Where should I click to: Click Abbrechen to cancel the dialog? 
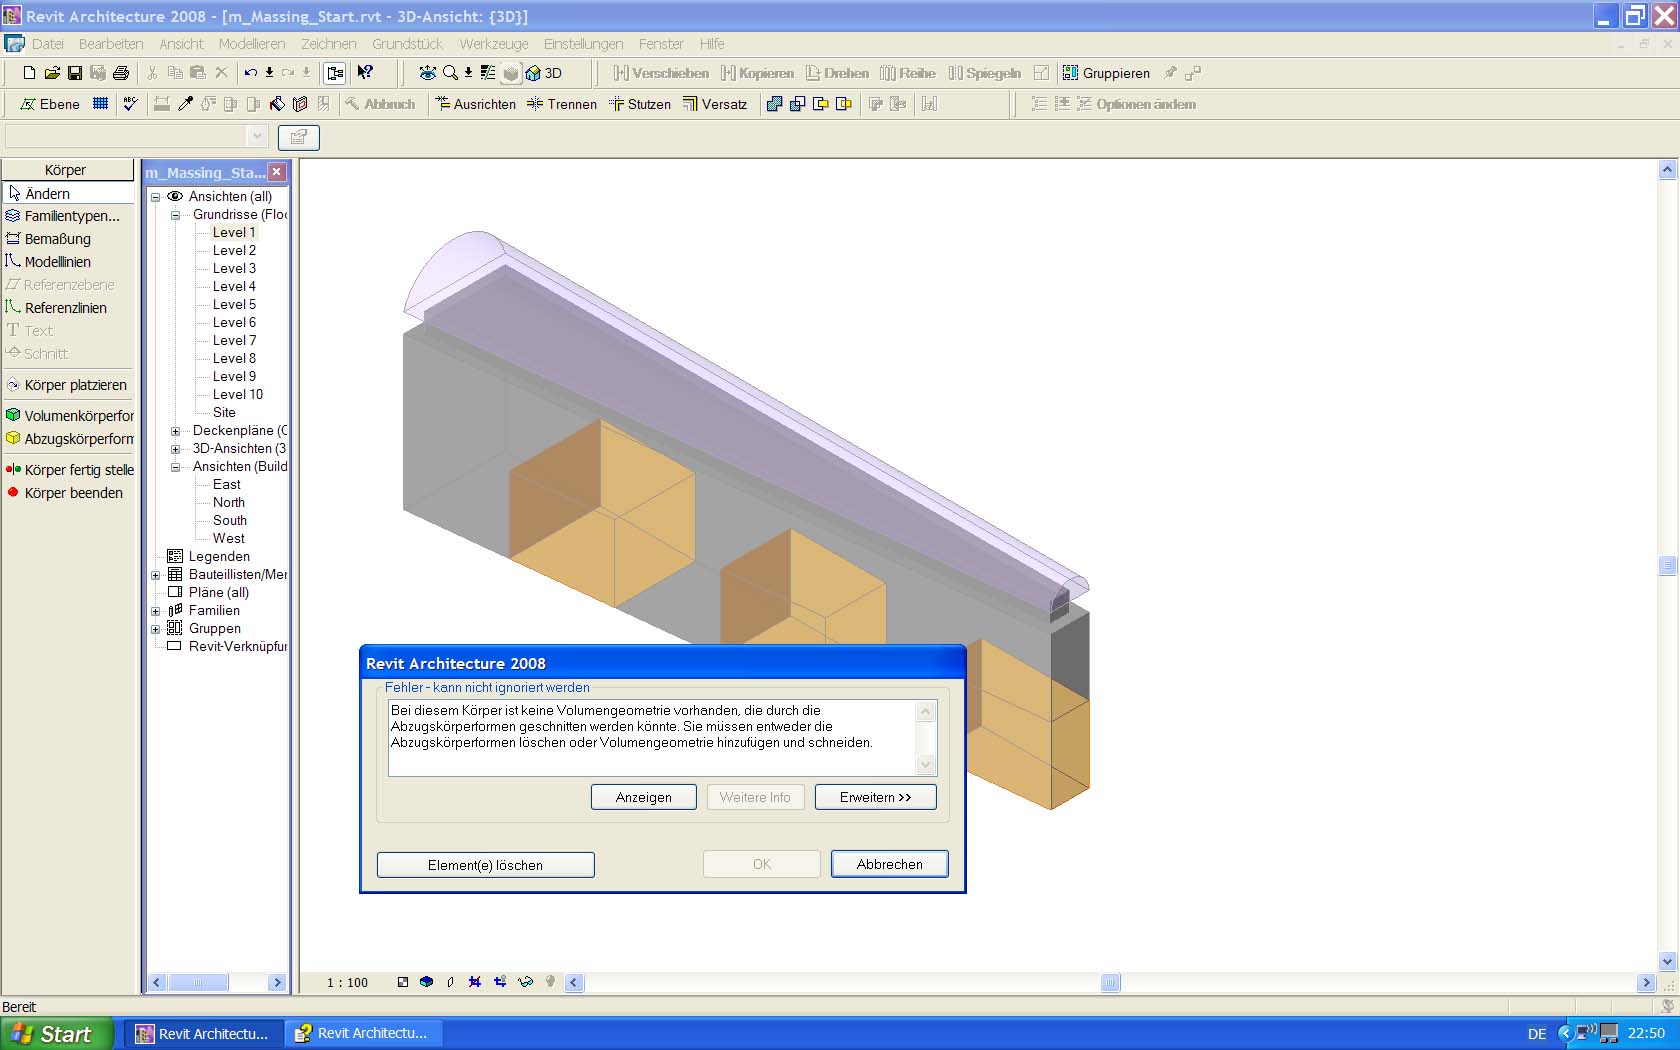890,864
